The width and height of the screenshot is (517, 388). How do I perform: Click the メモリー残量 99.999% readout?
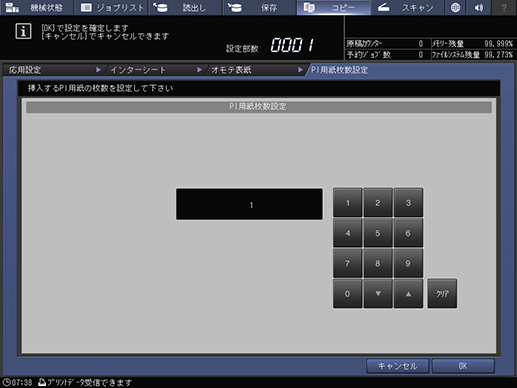tap(472, 44)
